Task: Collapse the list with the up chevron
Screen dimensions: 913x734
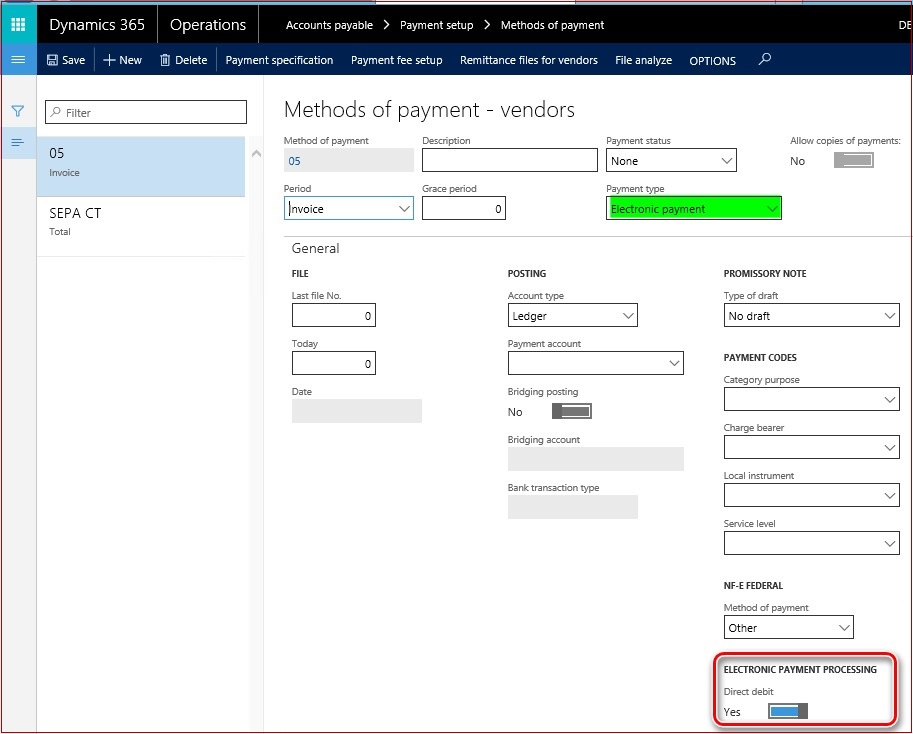Action: click(x=256, y=154)
